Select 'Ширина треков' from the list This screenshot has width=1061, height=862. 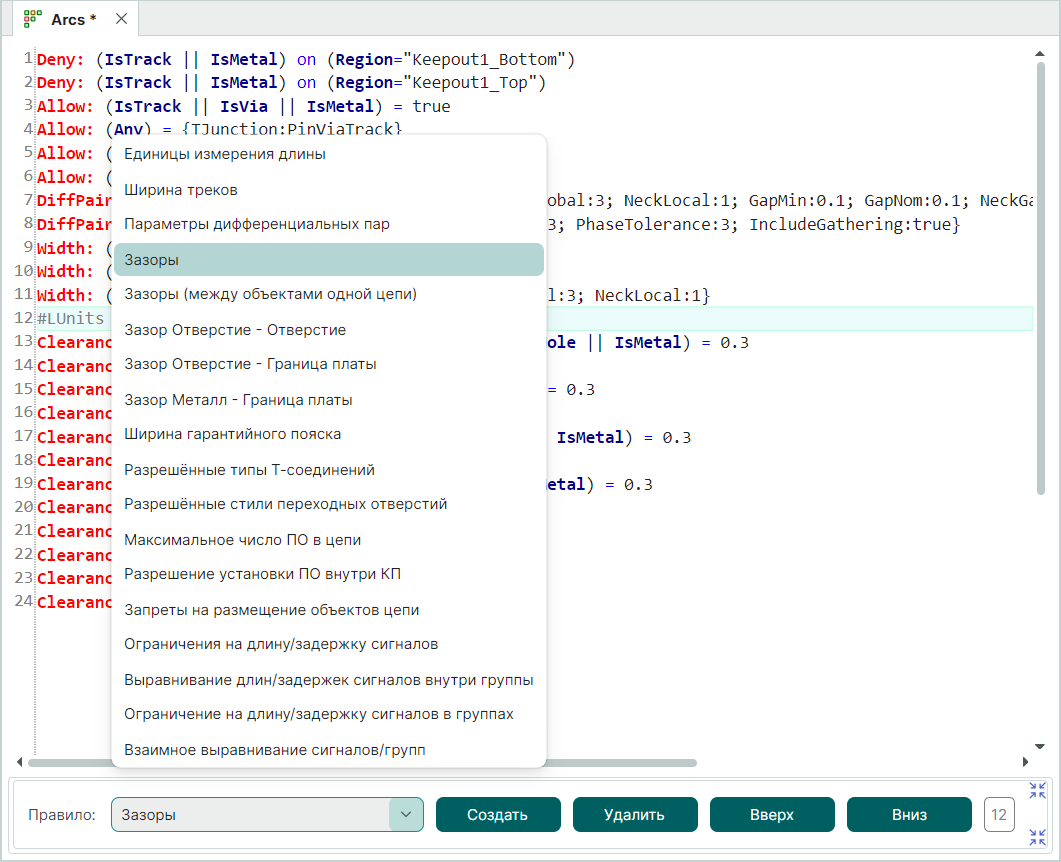pyautogui.click(x=181, y=189)
